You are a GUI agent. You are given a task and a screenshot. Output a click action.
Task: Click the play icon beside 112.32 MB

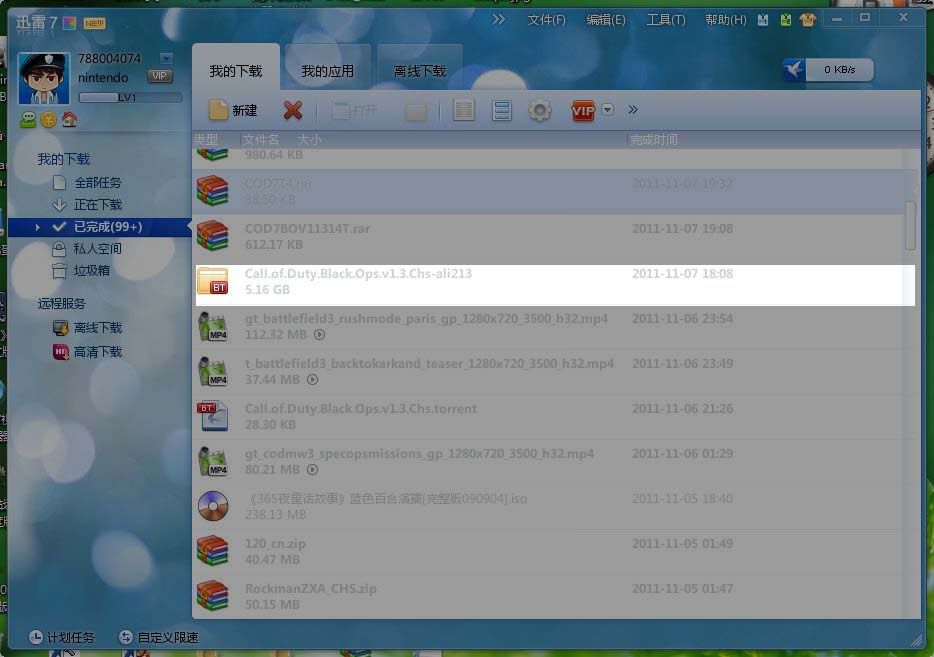319,334
